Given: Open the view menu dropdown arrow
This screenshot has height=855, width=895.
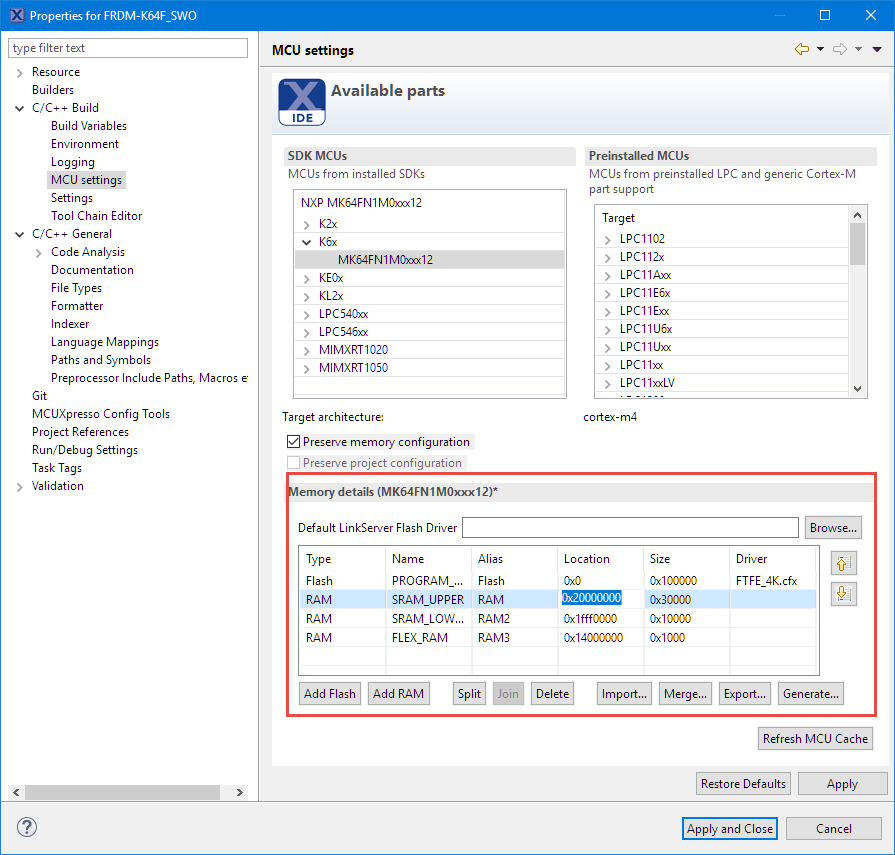Looking at the screenshot, I should pos(877,49).
